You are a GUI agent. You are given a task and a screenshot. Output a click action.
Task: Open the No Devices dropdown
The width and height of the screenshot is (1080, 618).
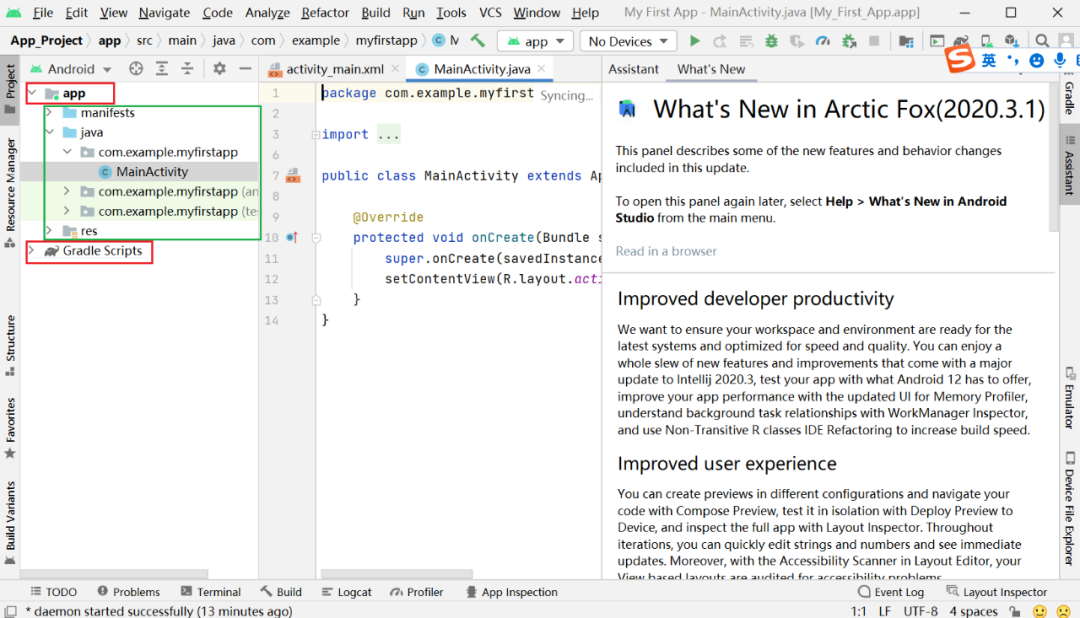[x=627, y=41]
